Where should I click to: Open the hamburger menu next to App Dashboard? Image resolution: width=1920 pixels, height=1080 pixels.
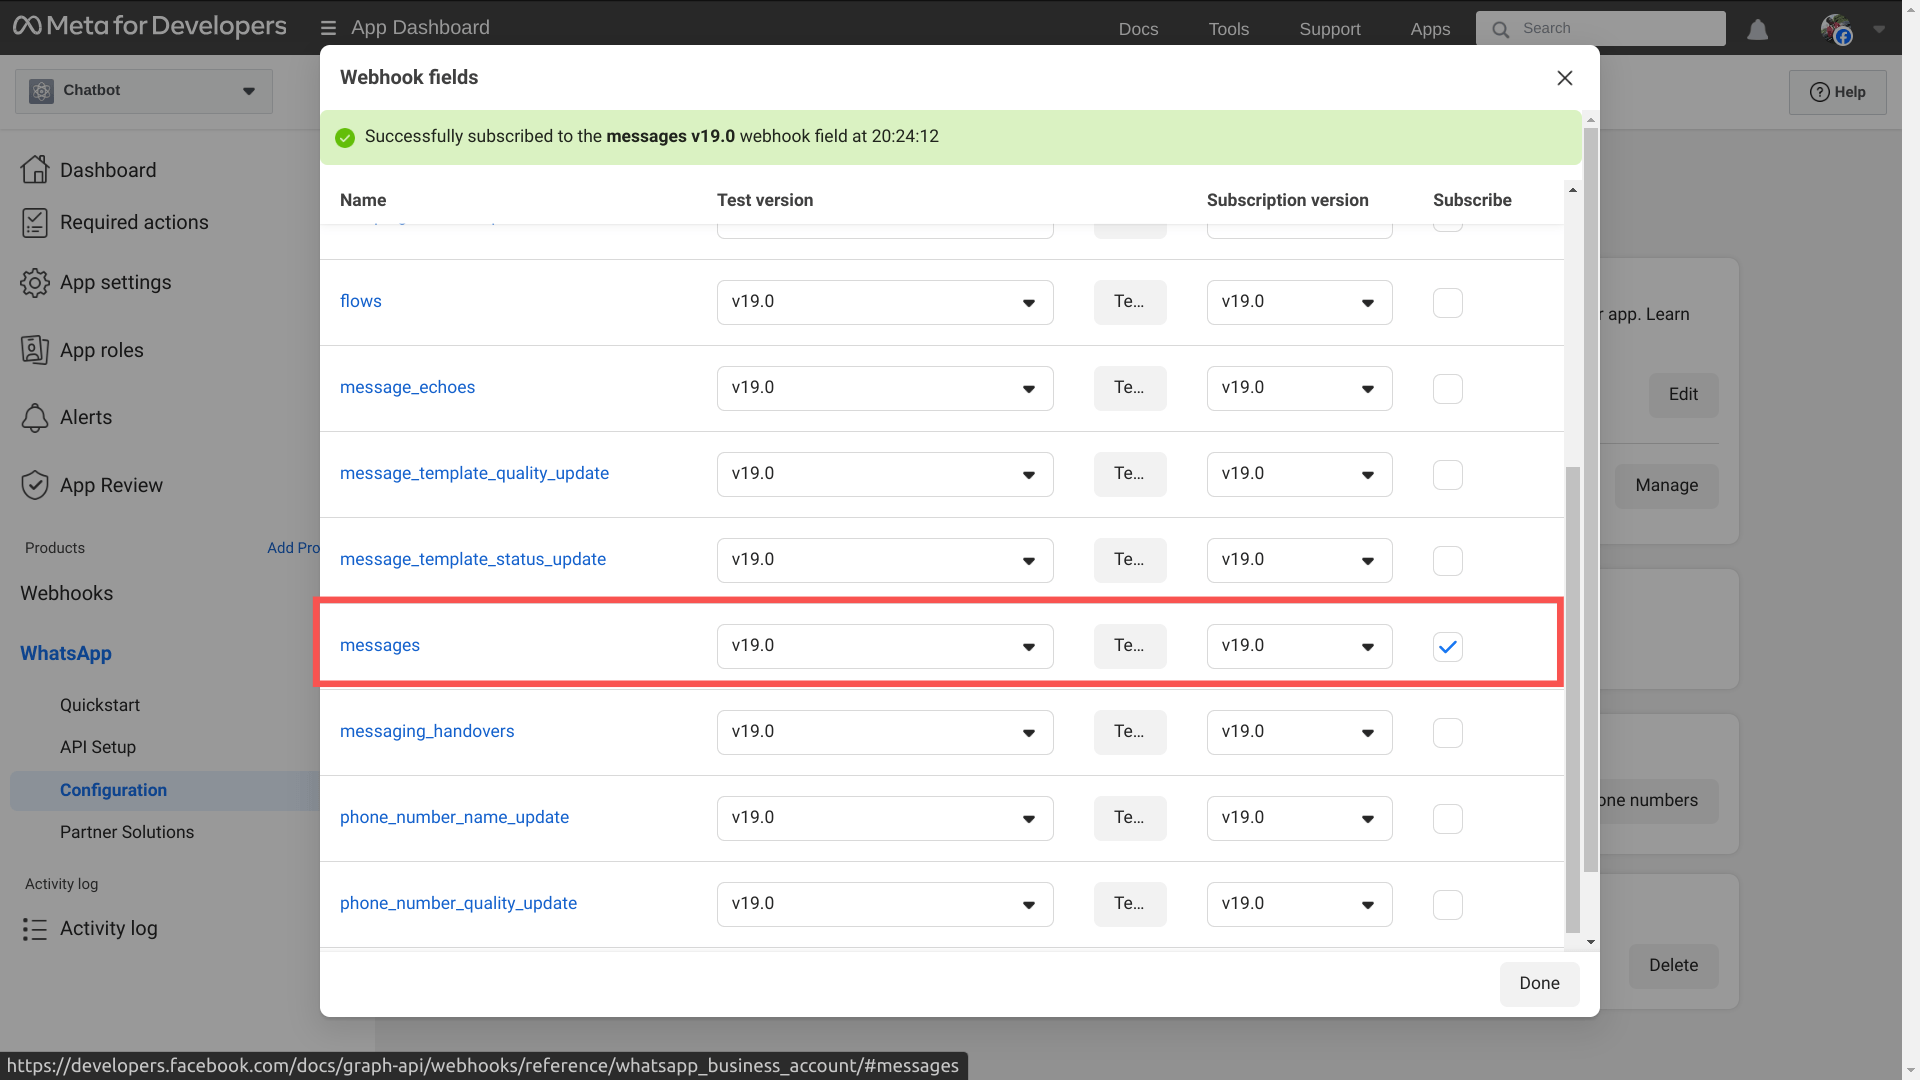[328, 28]
